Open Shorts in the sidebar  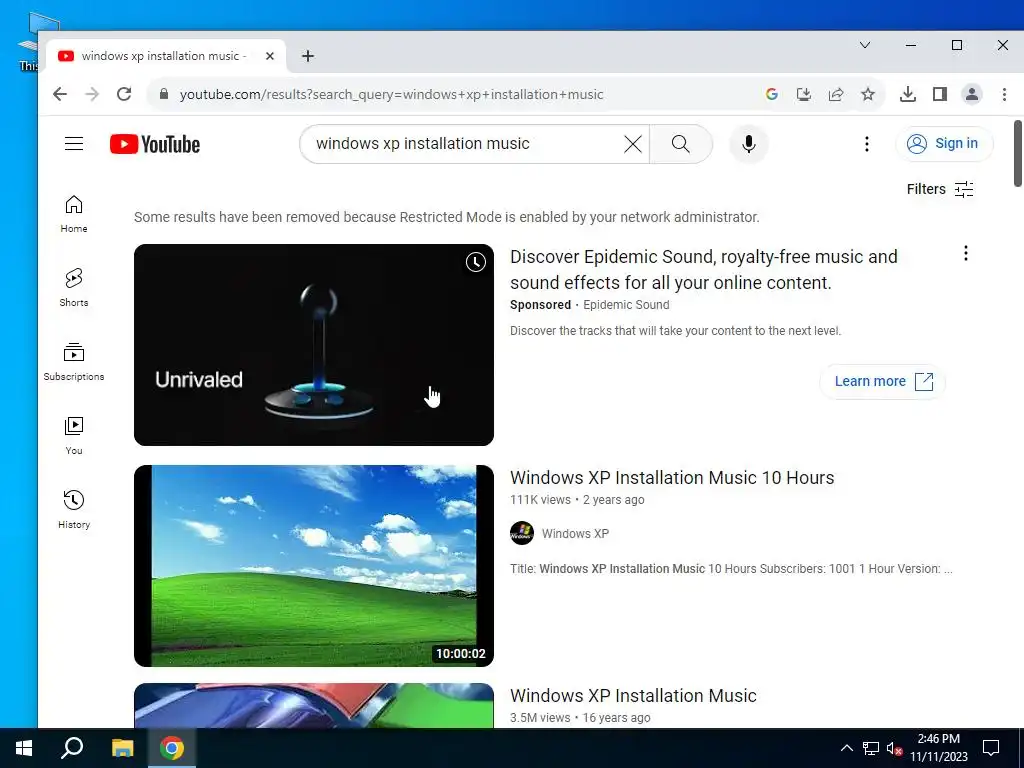74,288
